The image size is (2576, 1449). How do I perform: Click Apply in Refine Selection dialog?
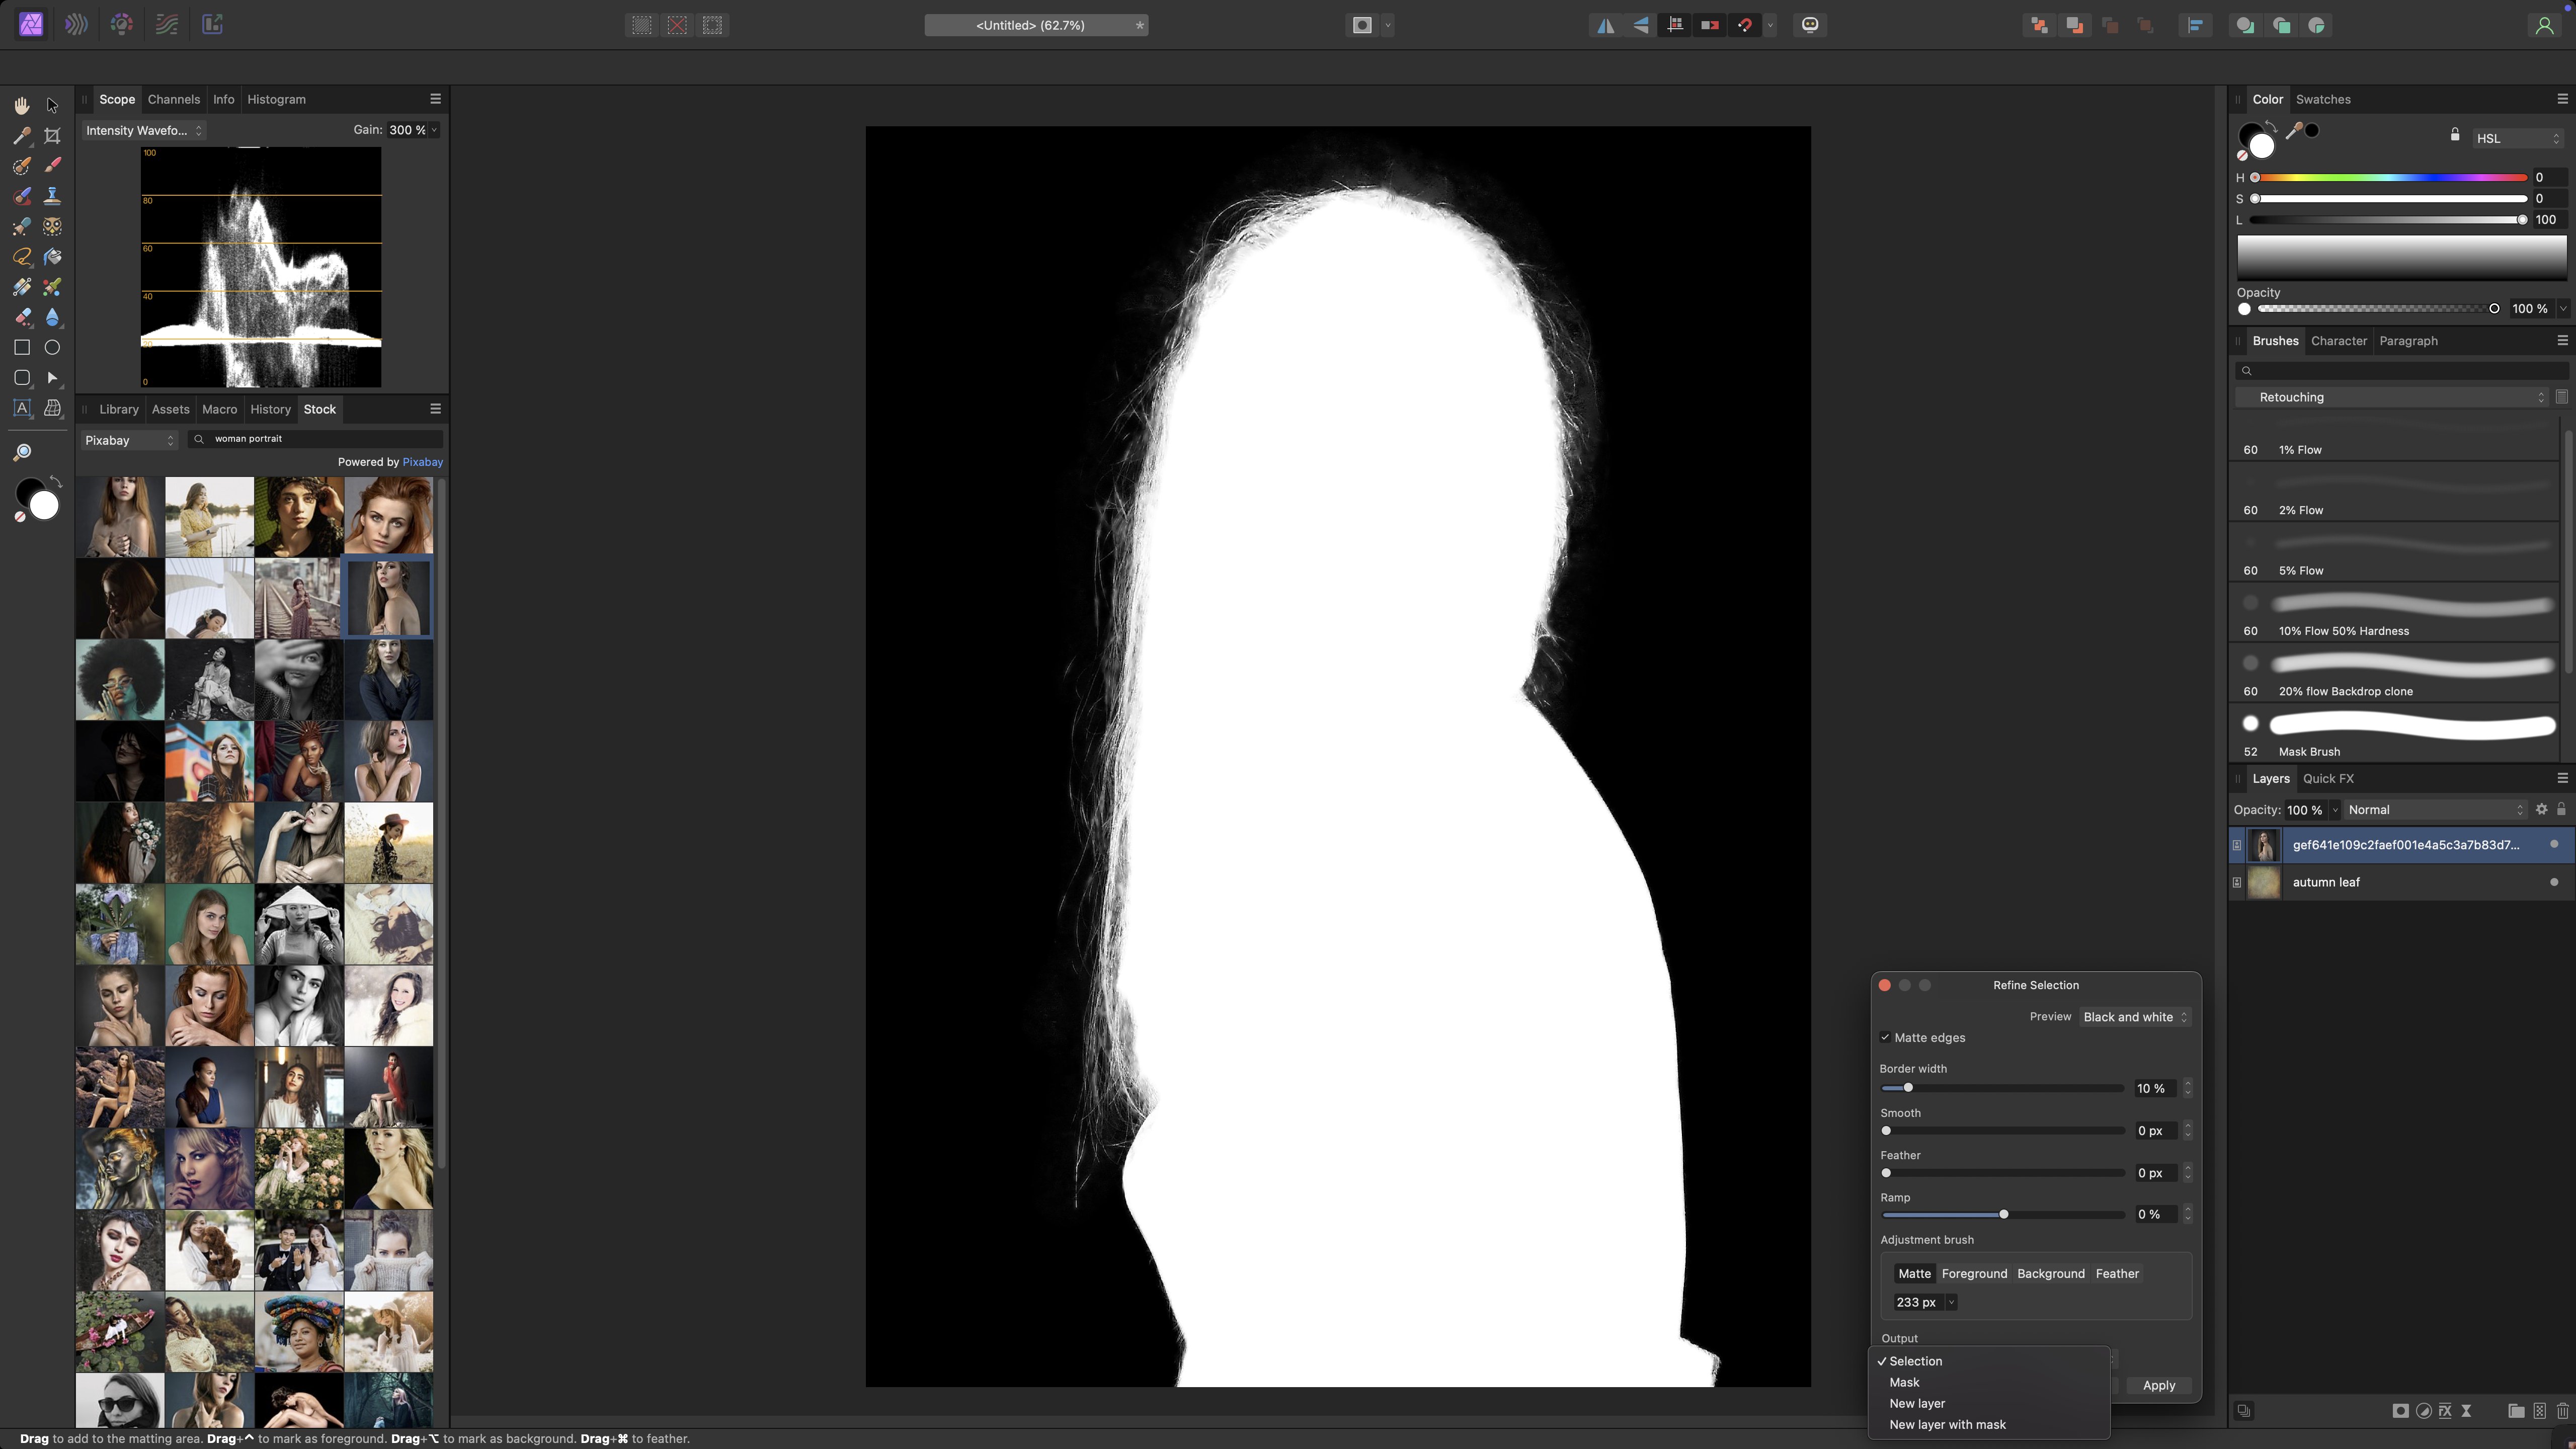pyautogui.click(x=2158, y=1385)
